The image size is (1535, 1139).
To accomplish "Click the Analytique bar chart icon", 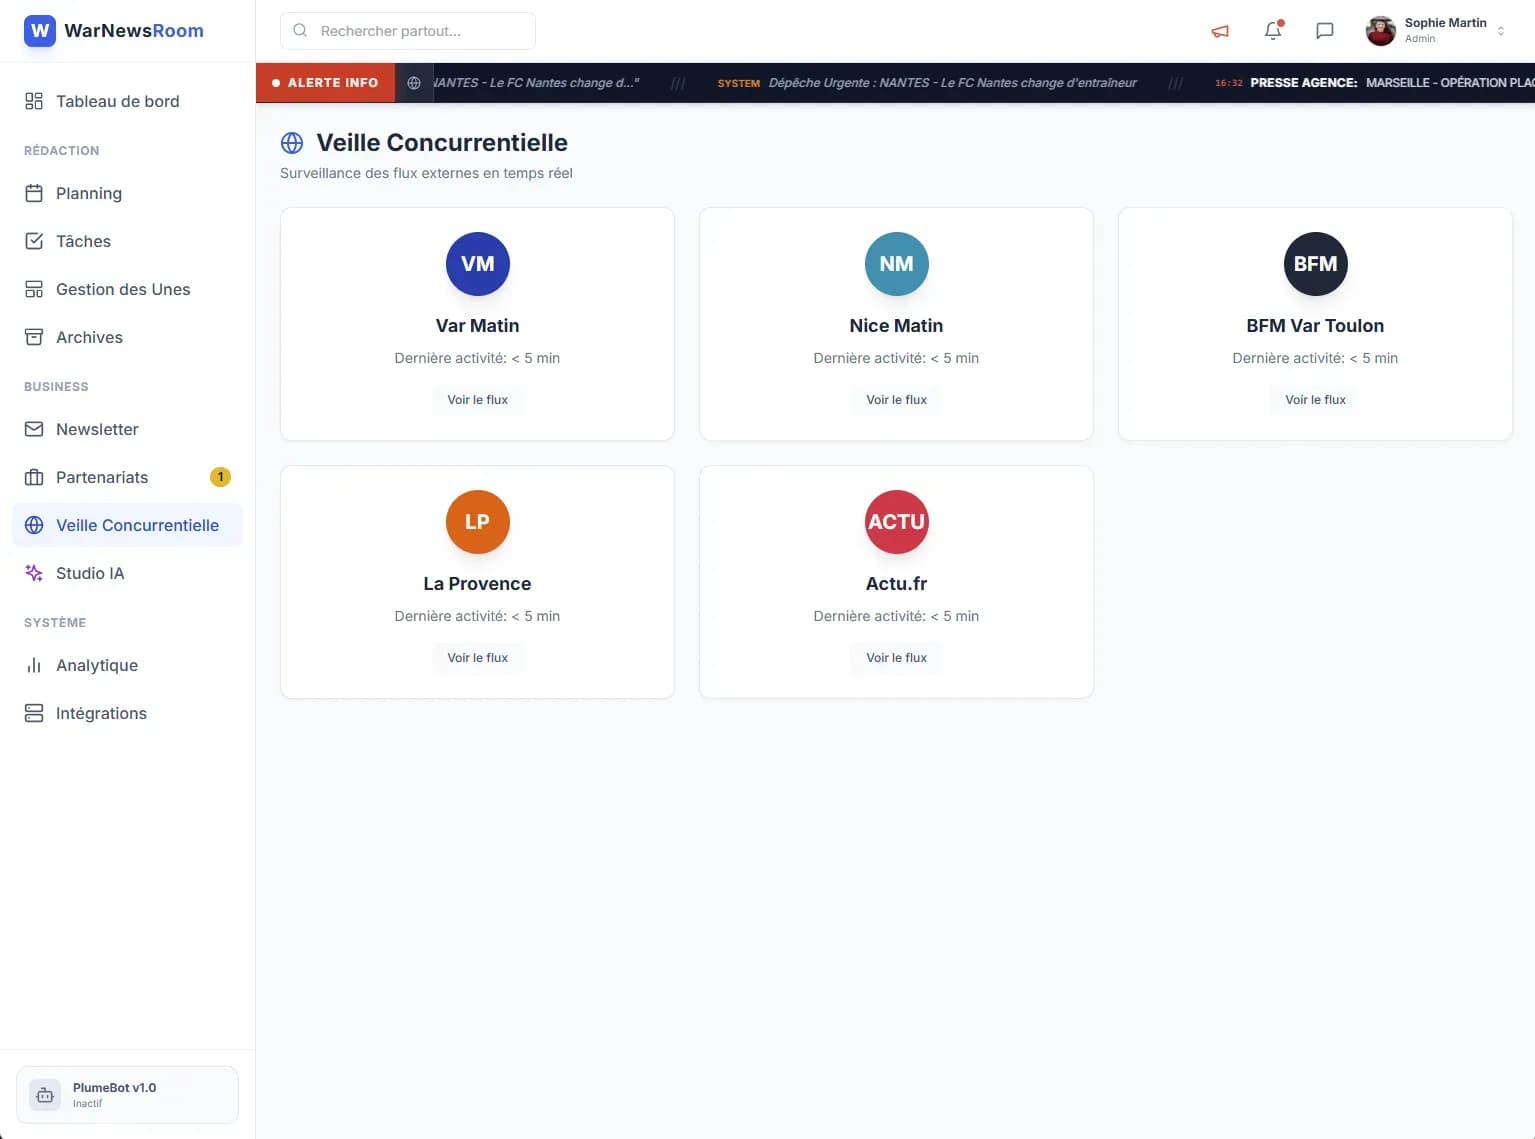I will (x=34, y=665).
